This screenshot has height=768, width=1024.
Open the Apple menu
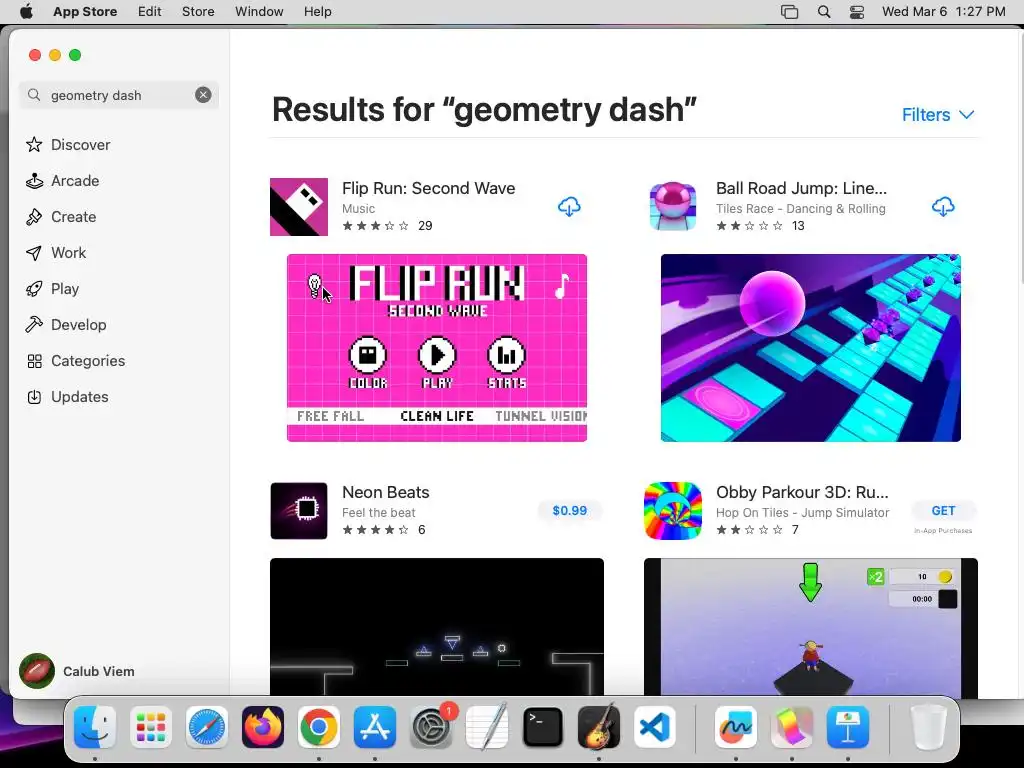click(26, 11)
